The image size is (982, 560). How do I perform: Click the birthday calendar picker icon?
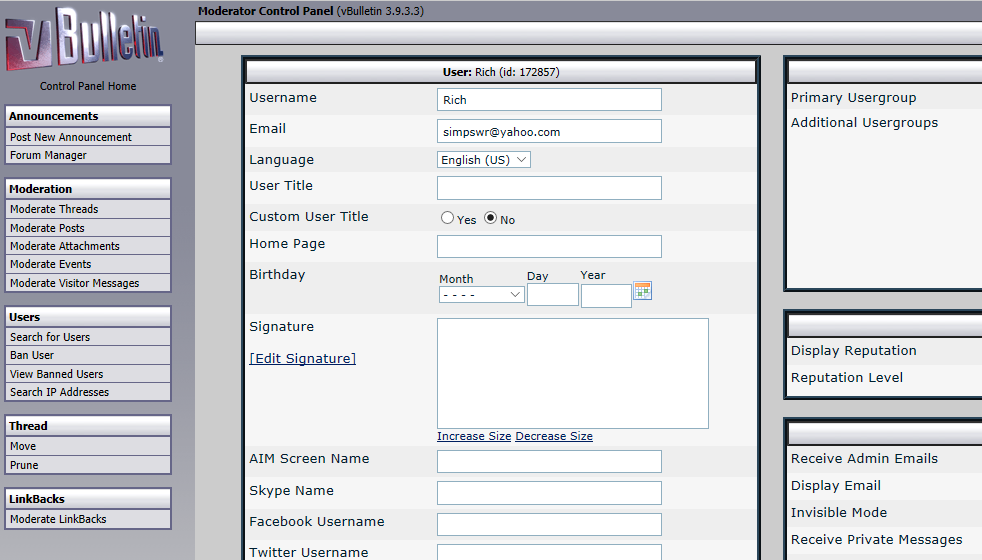643,291
